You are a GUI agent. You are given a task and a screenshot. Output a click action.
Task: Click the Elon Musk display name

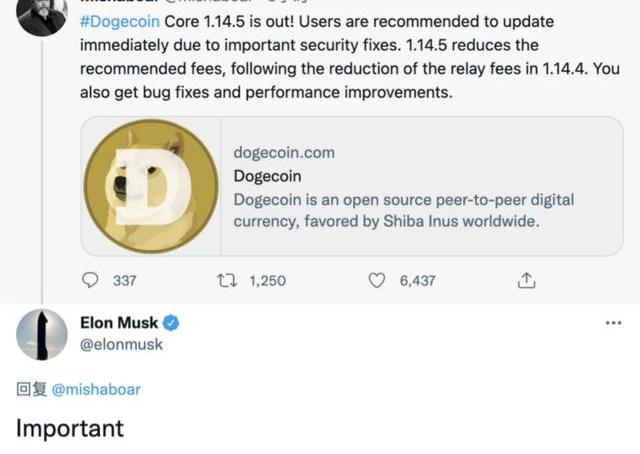coord(118,323)
